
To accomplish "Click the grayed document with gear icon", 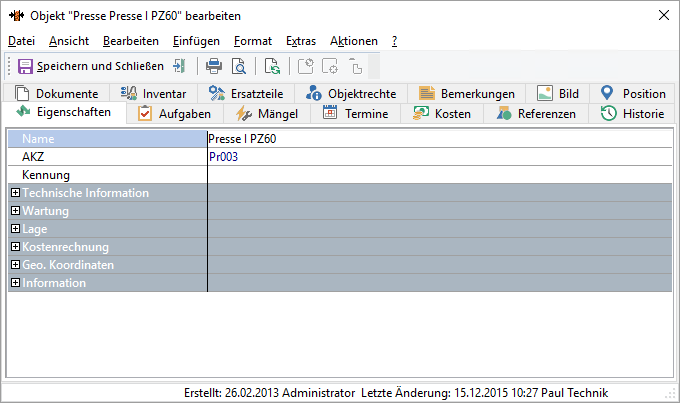I will point(330,66).
